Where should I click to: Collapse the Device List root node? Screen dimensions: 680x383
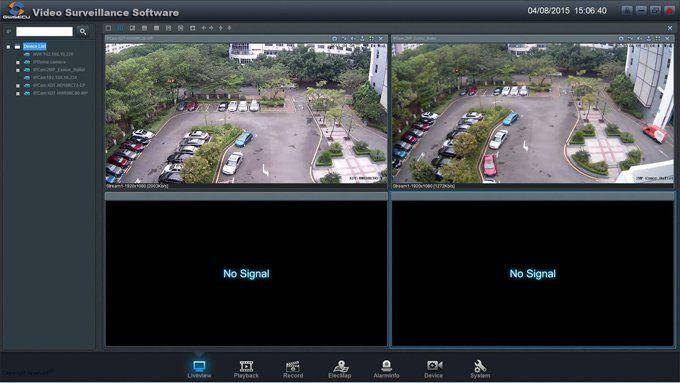point(8,46)
